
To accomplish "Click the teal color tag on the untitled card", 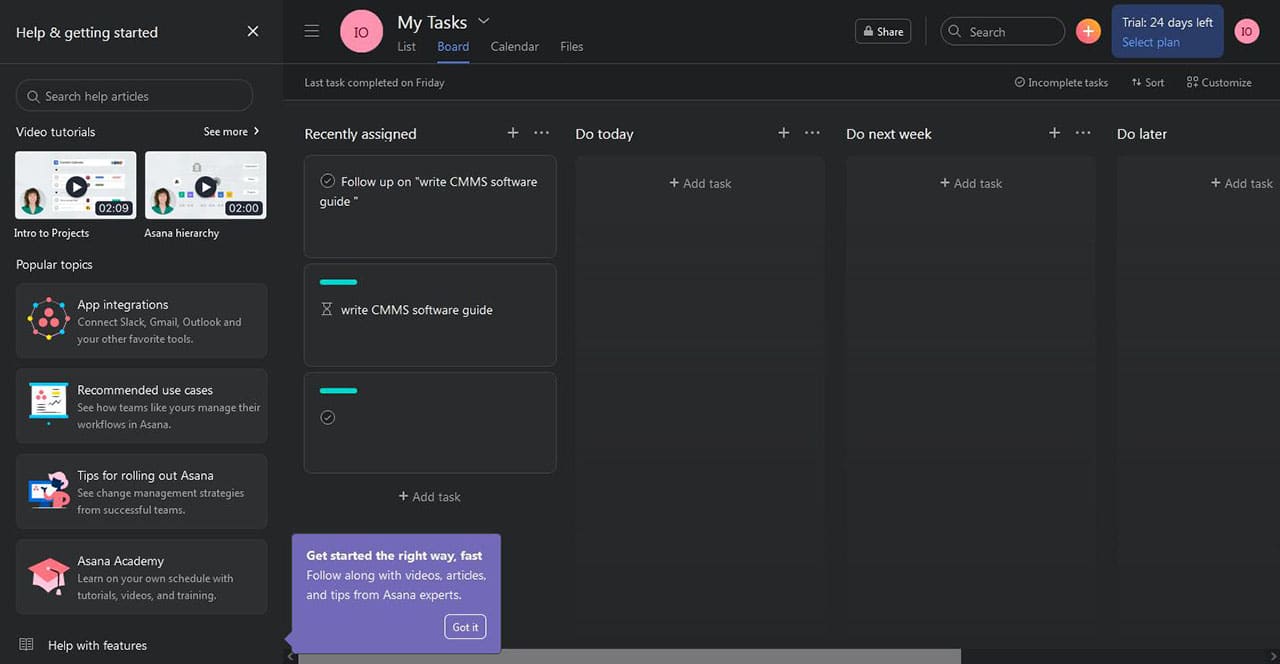I will (x=338, y=390).
